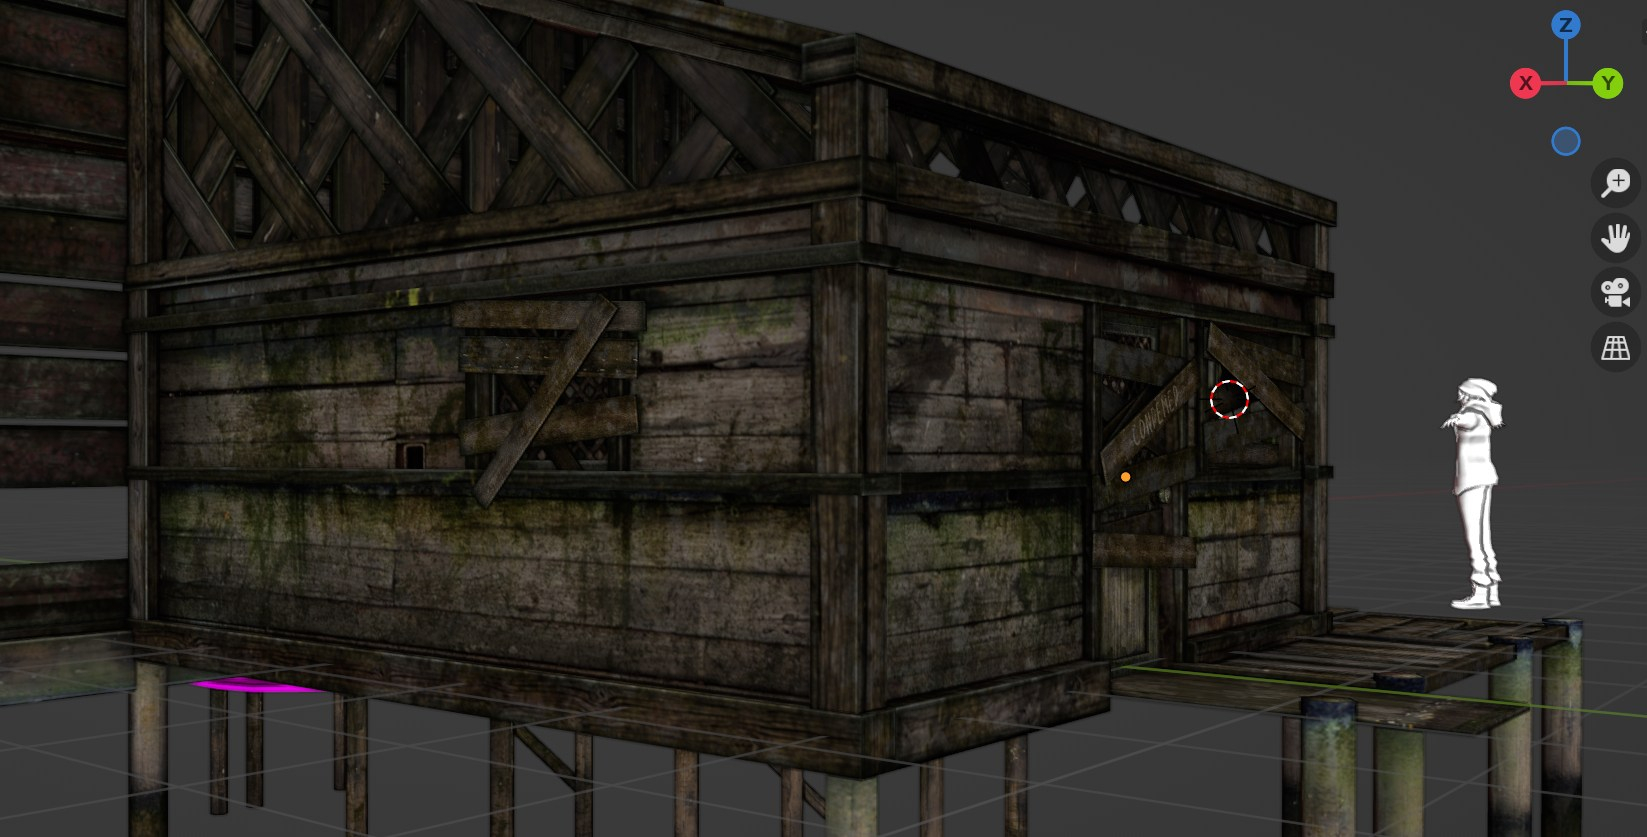Image resolution: width=1647 pixels, height=837 pixels.
Task: Click the horizontal plank nailed across the door
Action: 1145,551
